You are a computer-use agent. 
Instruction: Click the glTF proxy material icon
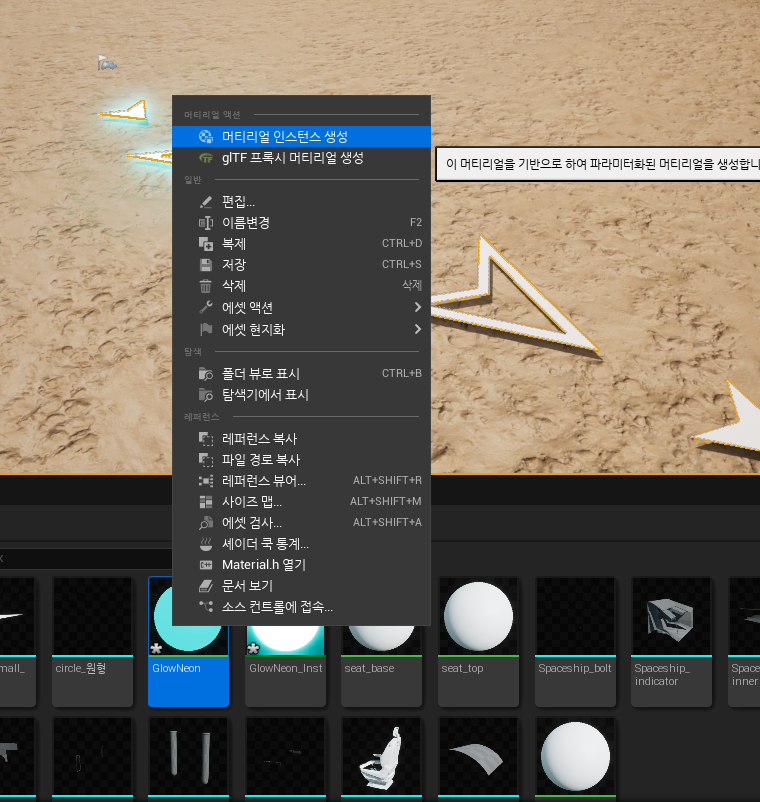coord(206,158)
